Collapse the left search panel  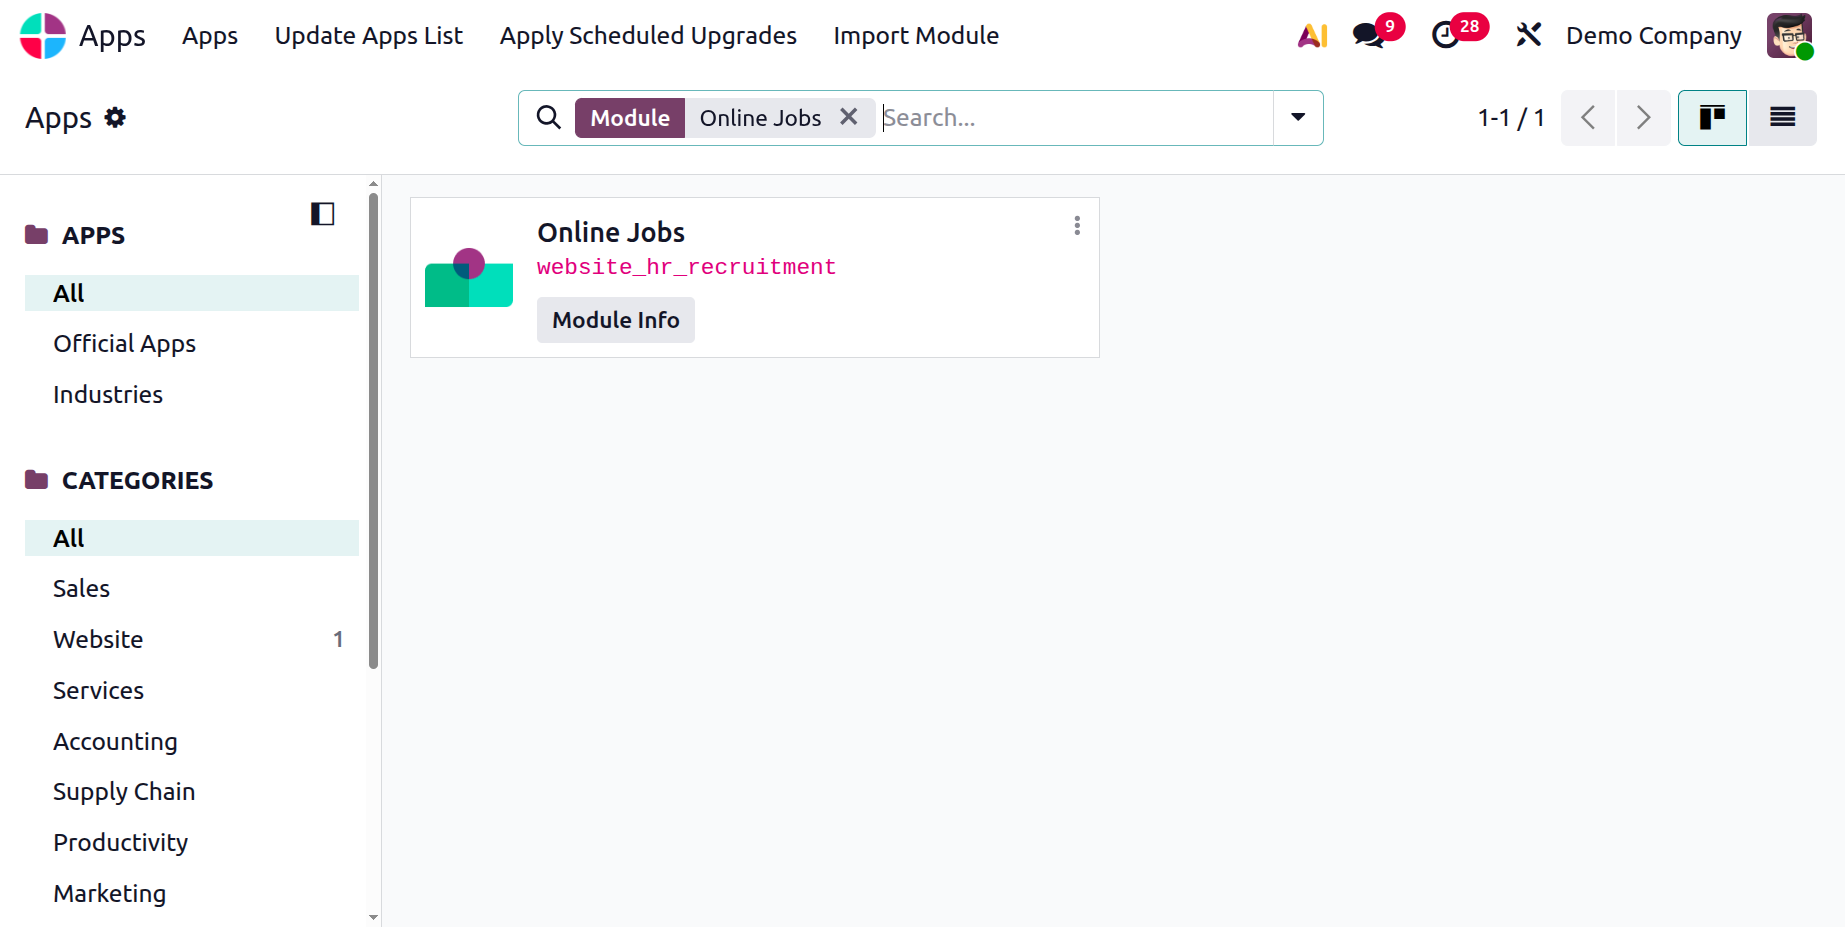pyautogui.click(x=322, y=214)
